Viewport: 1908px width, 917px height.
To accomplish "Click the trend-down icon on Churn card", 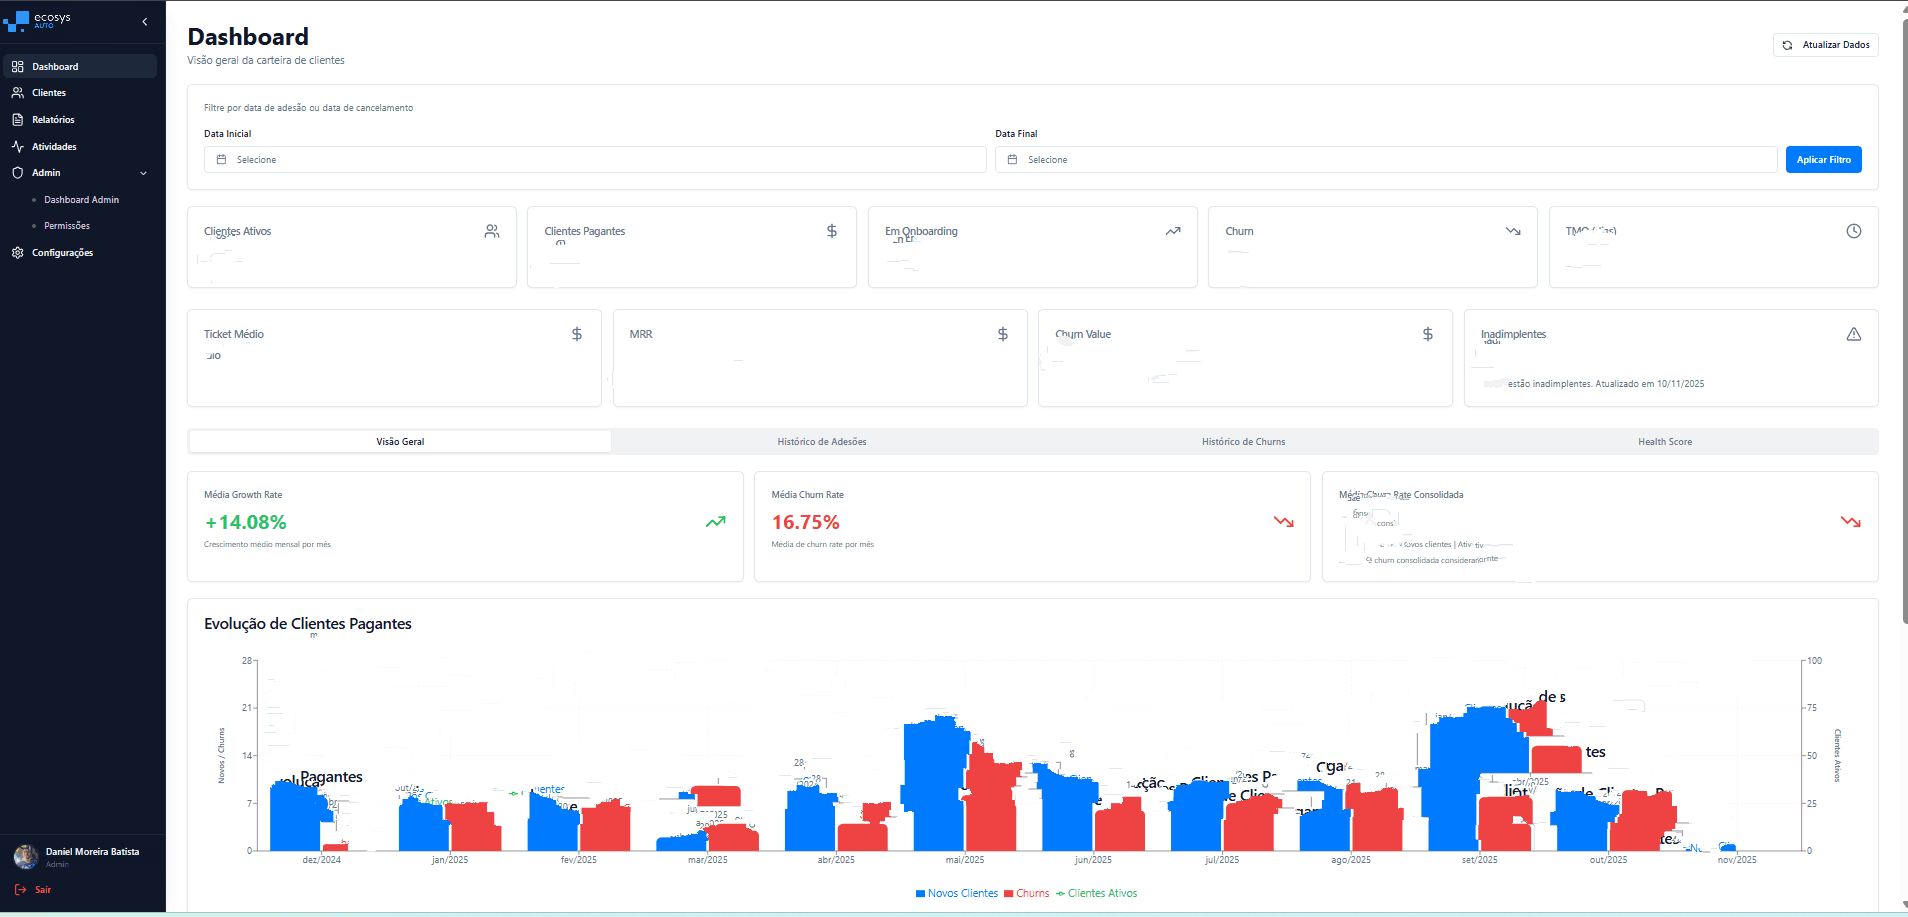I will click(1513, 231).
